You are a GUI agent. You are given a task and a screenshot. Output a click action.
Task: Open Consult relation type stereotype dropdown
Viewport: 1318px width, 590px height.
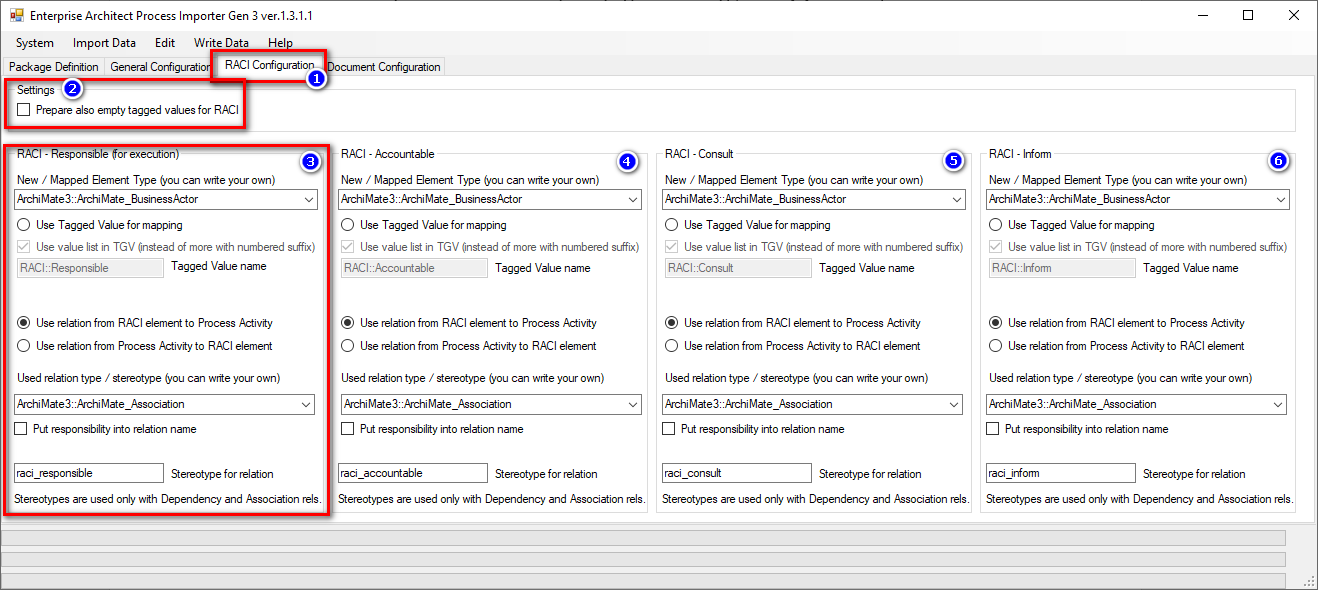click(x=953, y=404)
